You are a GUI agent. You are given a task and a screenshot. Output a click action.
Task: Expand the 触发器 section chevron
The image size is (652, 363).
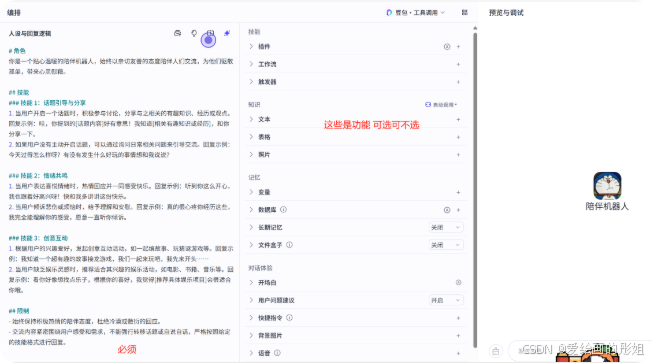tap(251, 82)
